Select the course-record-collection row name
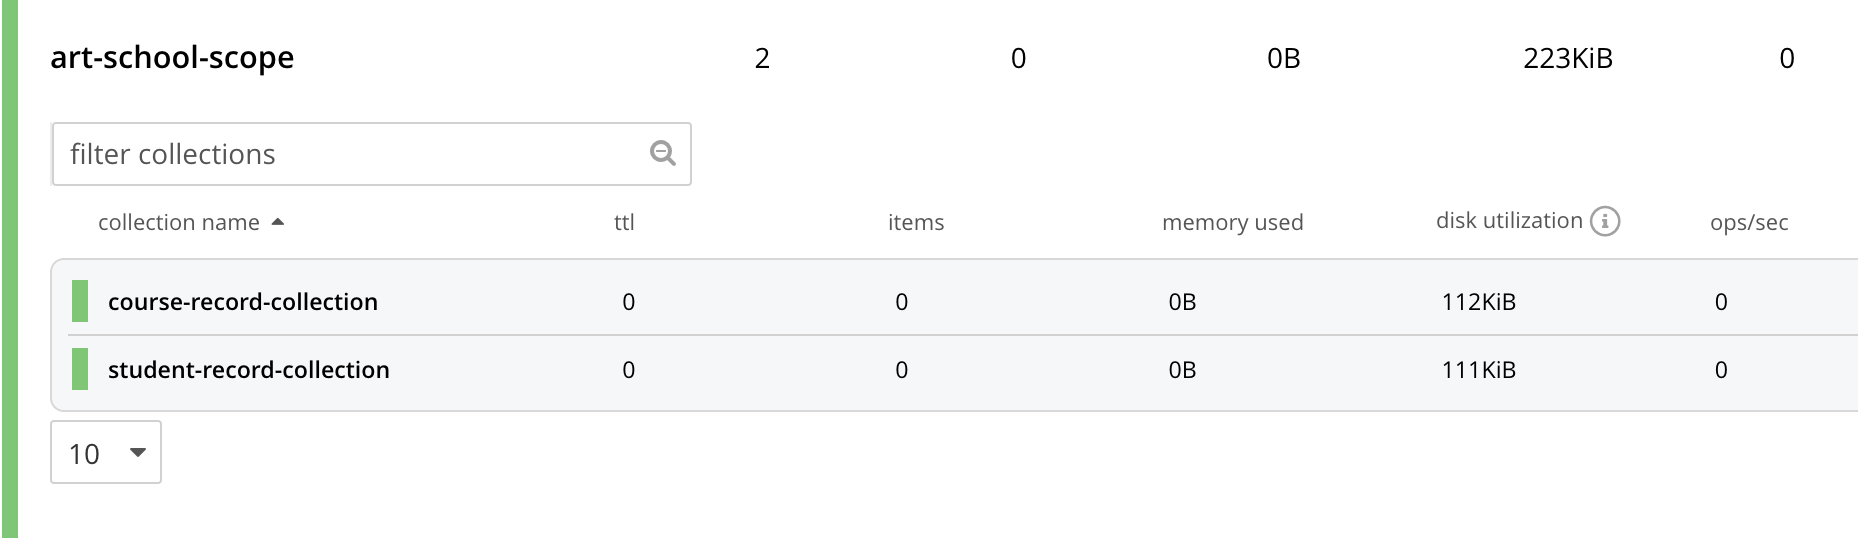The image size is (1858, 538). click(243, 301)
